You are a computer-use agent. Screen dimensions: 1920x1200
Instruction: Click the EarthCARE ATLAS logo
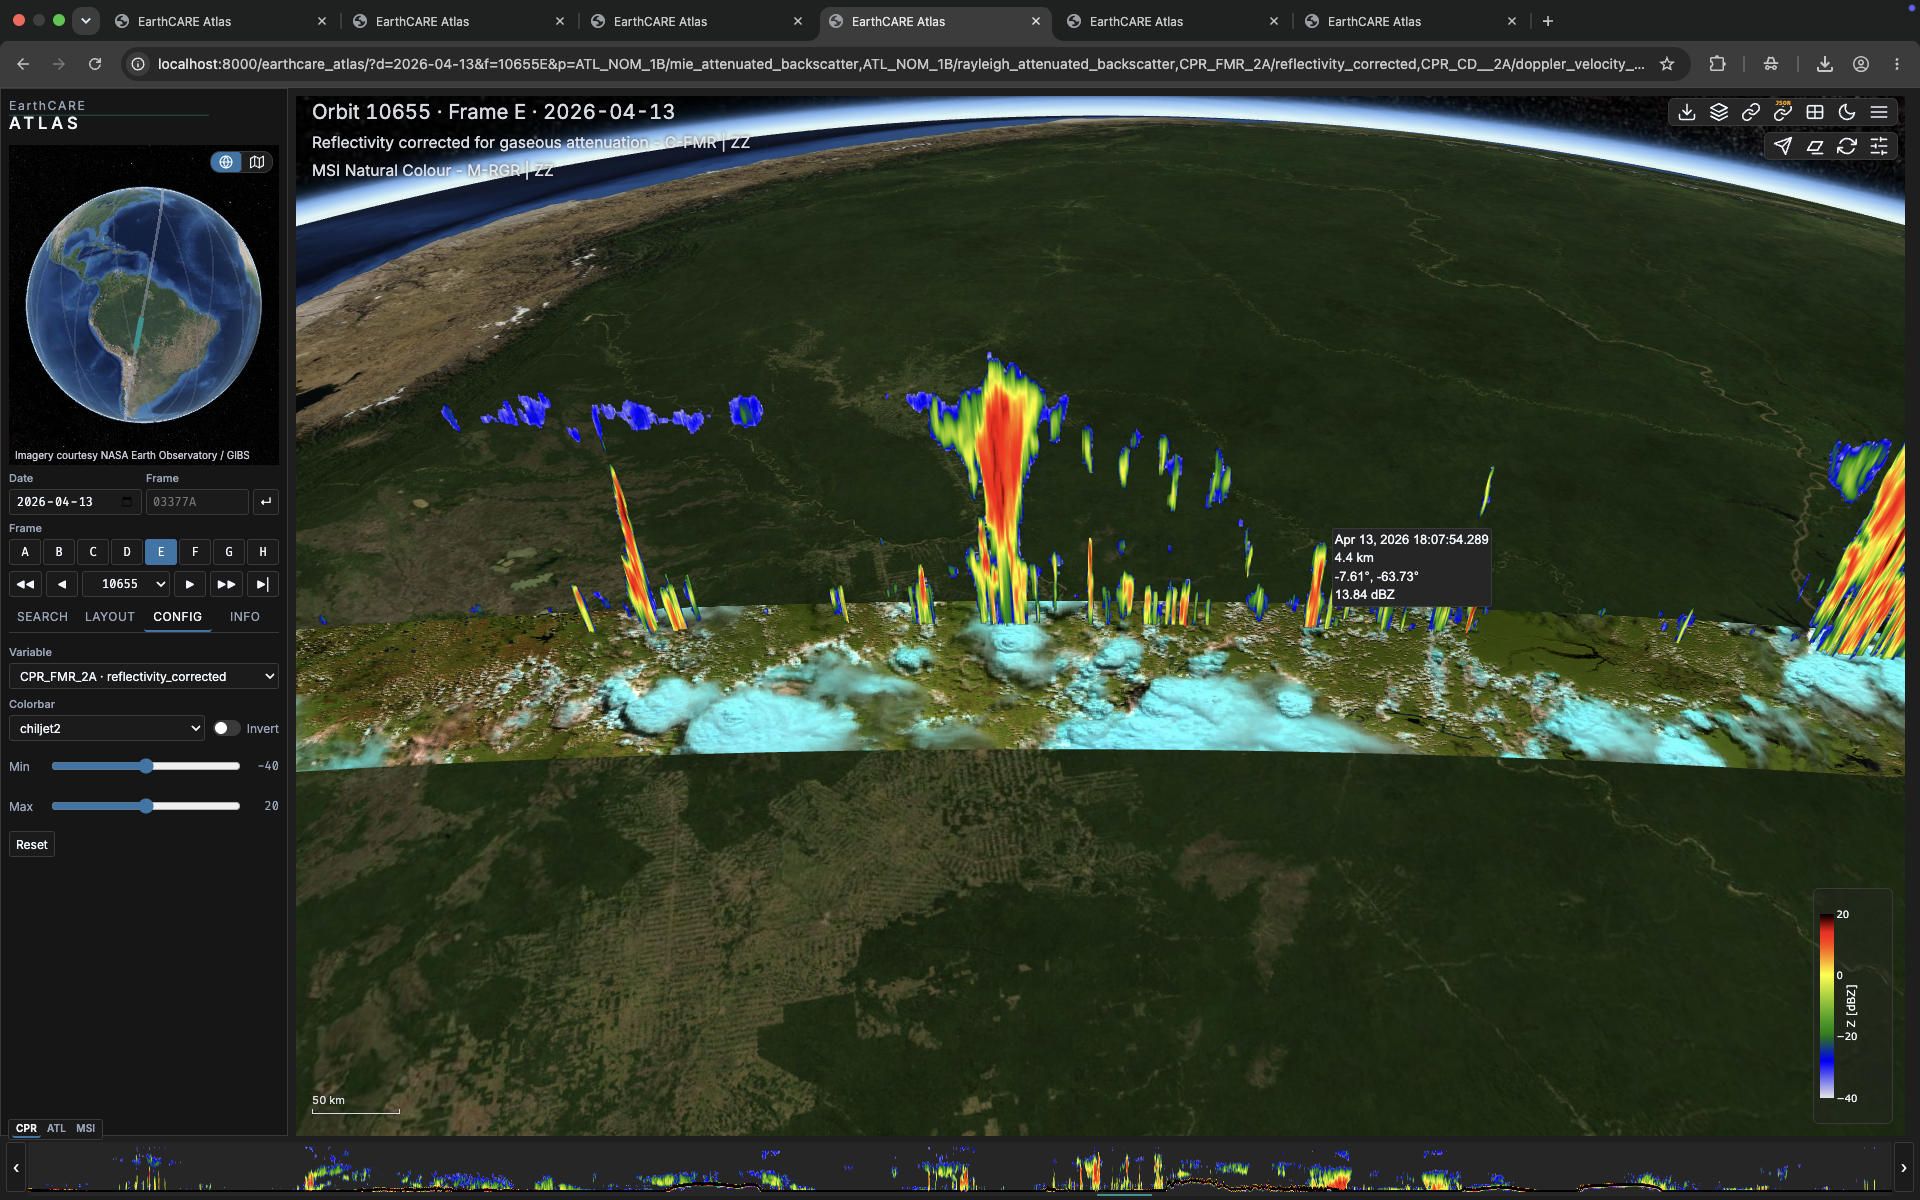pos(47,115)
